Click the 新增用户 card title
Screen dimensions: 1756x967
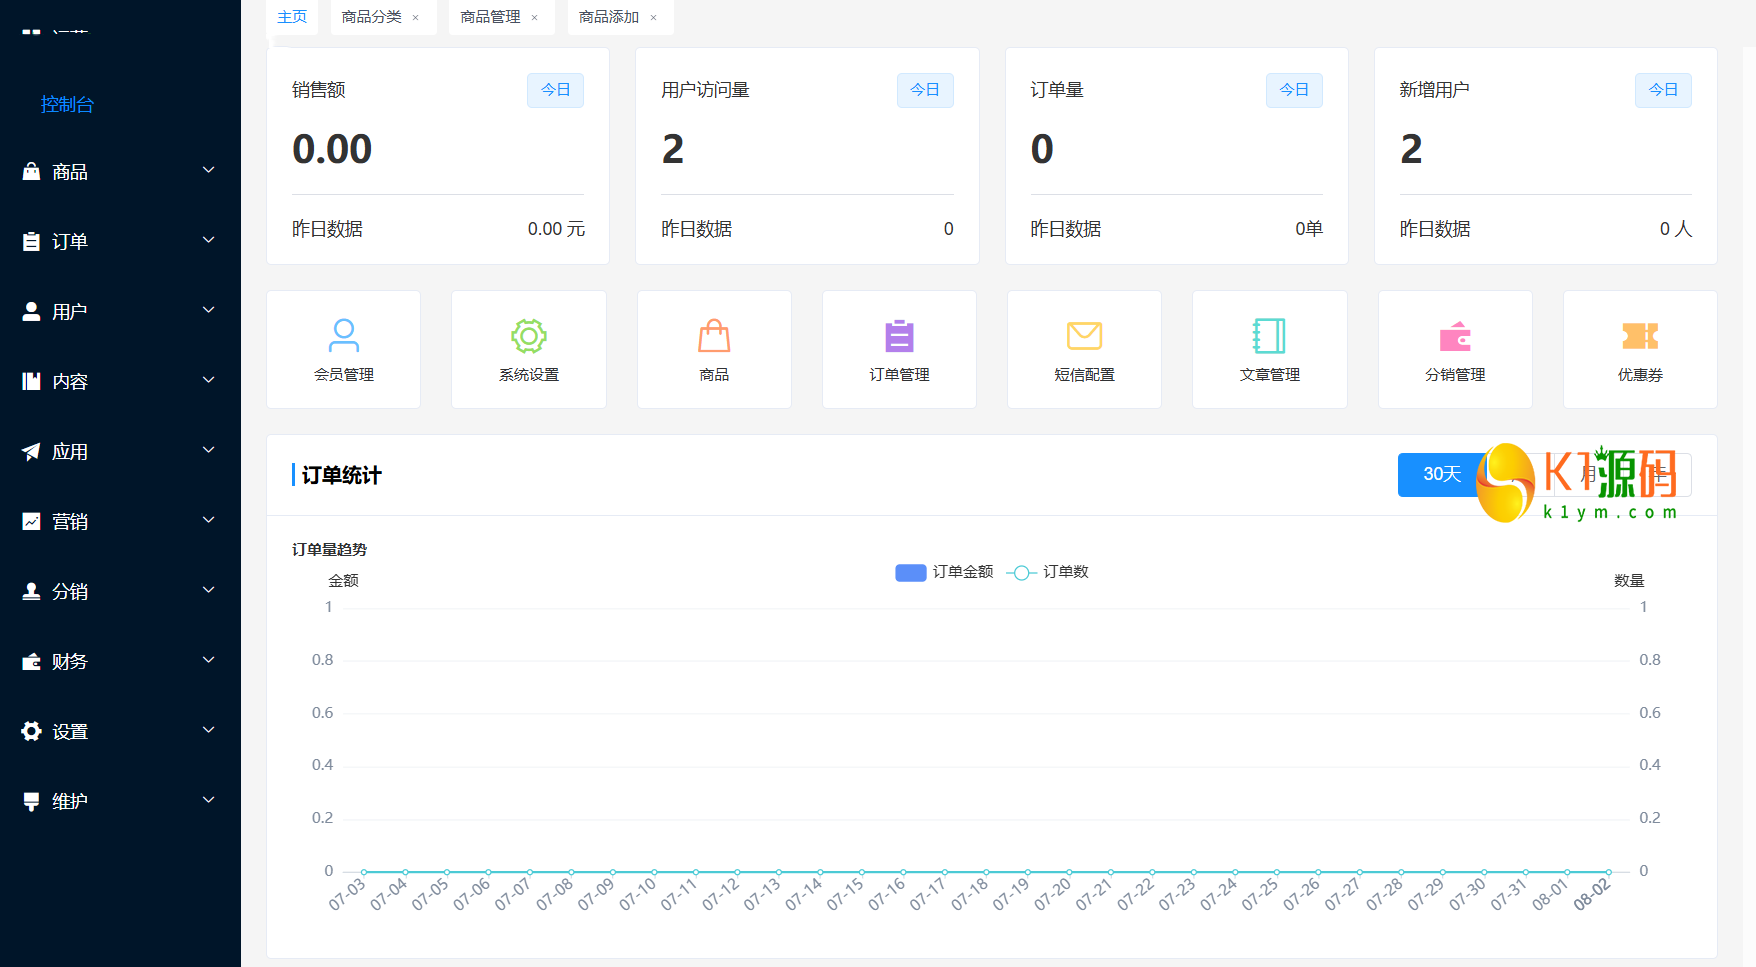1434,90
